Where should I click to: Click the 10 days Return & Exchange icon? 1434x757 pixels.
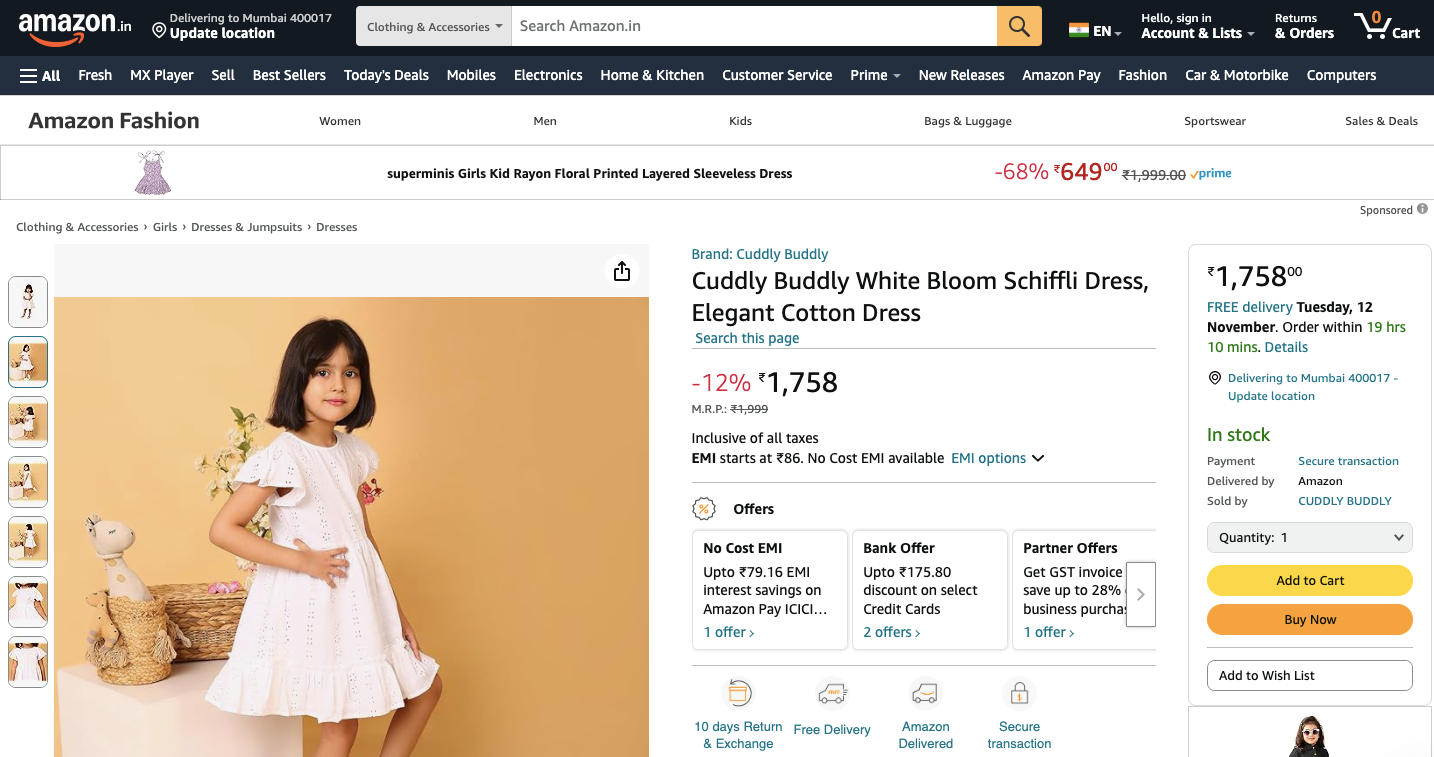point(738,693)
